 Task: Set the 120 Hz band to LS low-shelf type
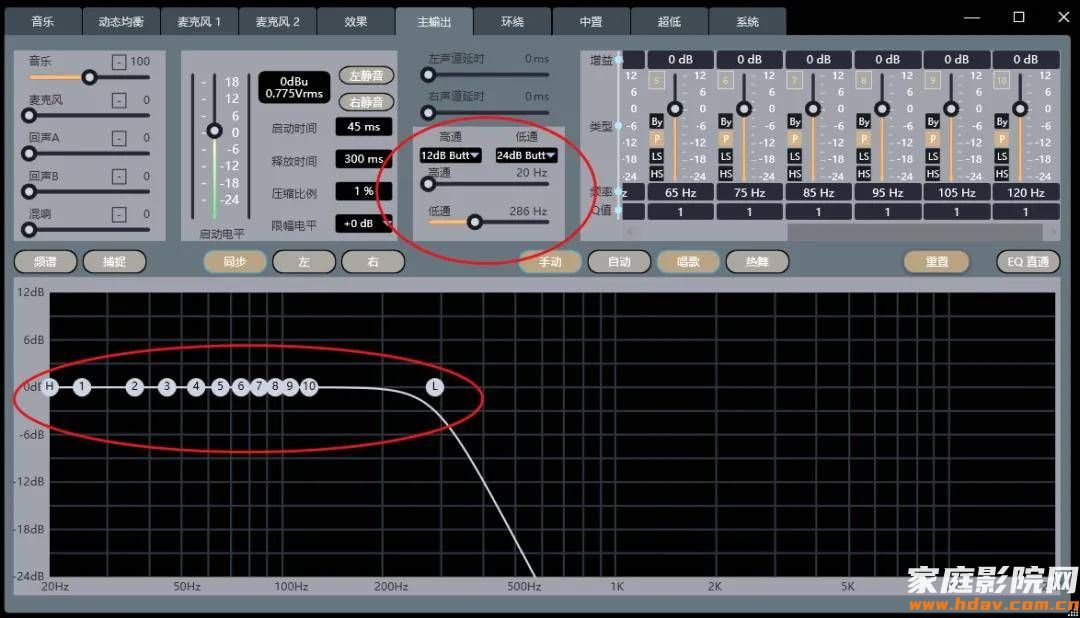(x=1001, y=156)
